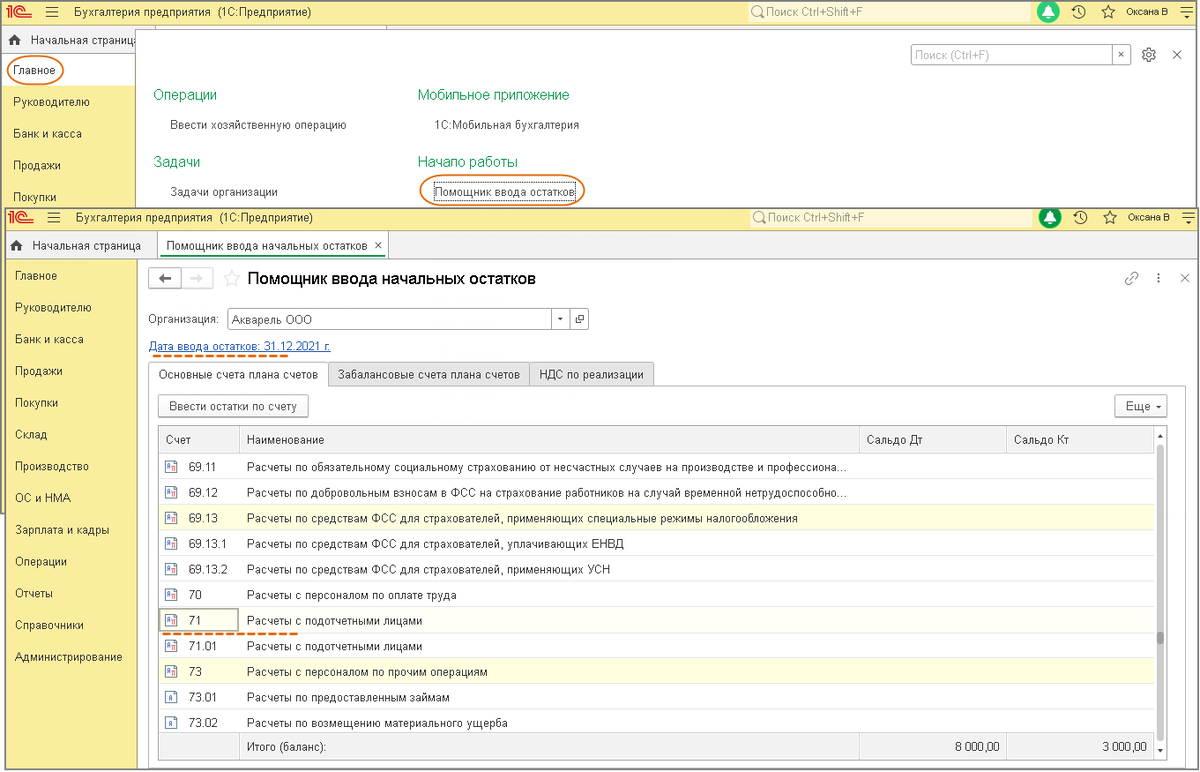Go back with the left arrow button

click(x=165, y=279)
